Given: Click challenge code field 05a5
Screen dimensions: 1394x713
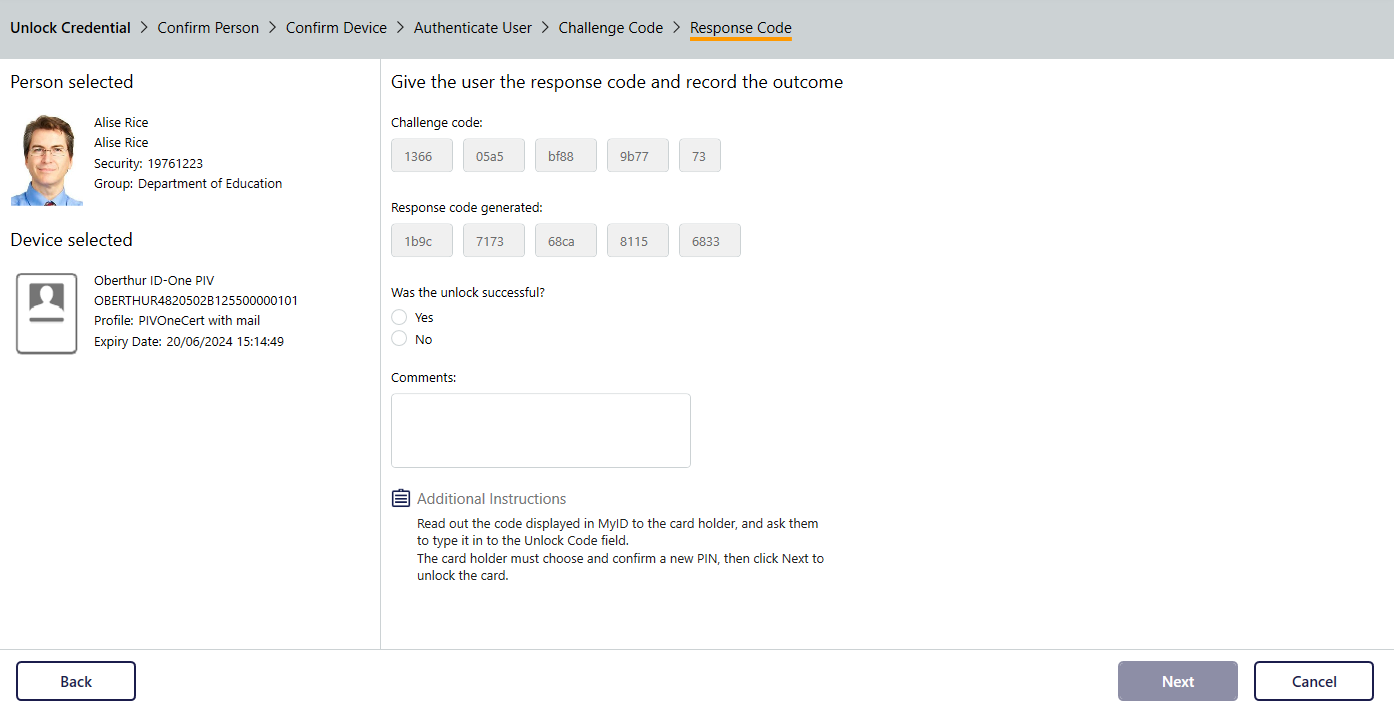Looking at the screenshot, I should [494, 156].
